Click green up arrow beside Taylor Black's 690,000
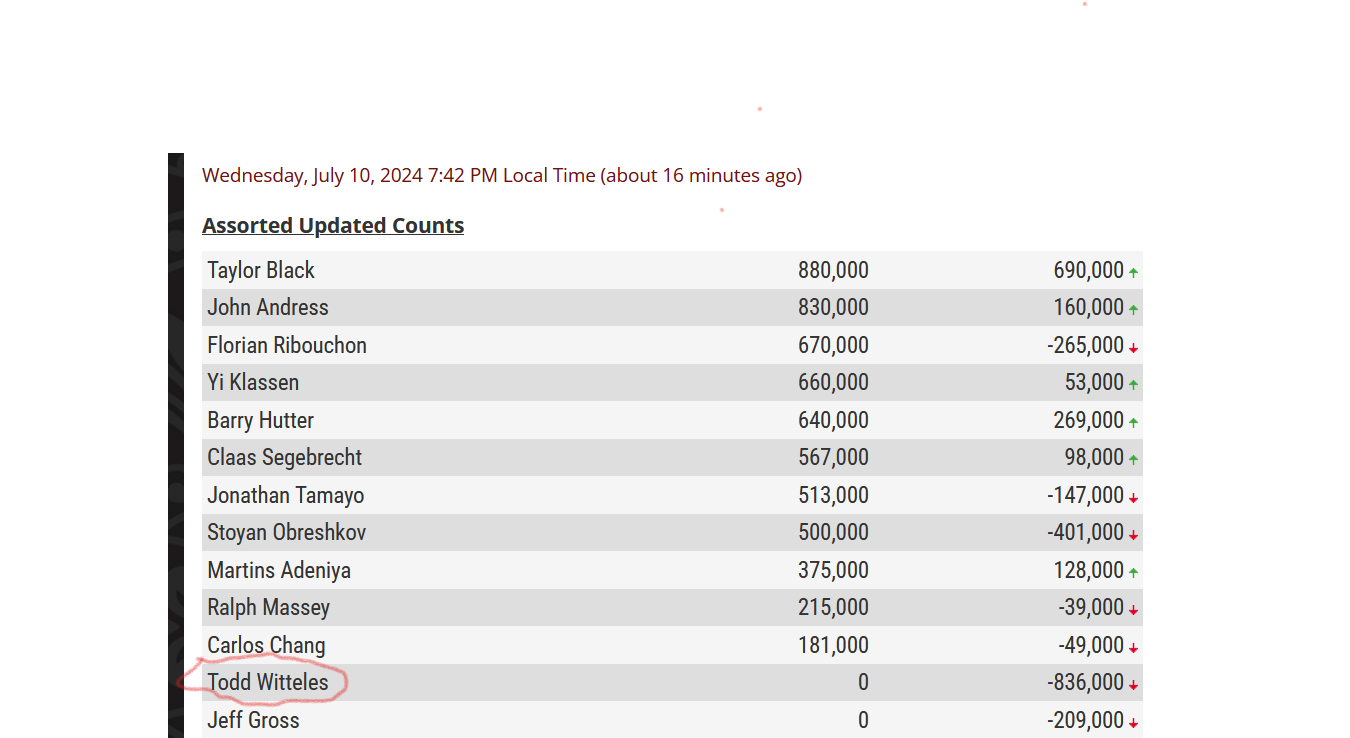The height and width of the screenshot is (738, 1350). click(1133, 272)
